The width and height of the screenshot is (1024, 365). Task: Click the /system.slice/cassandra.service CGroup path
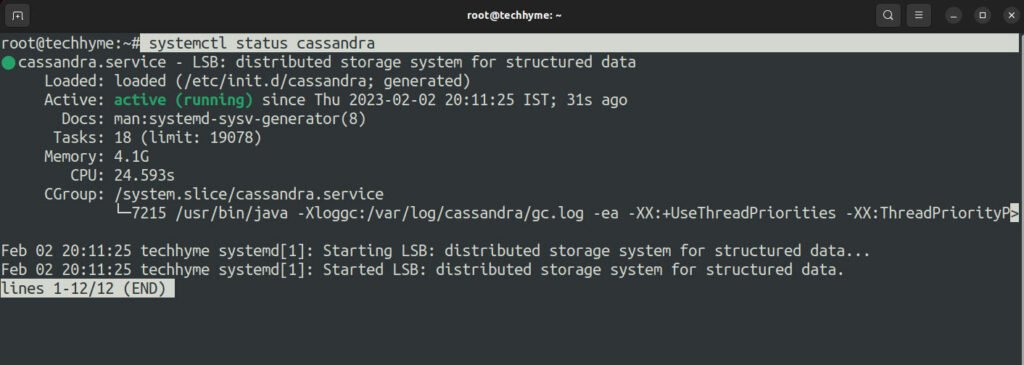tap(249, 195)
